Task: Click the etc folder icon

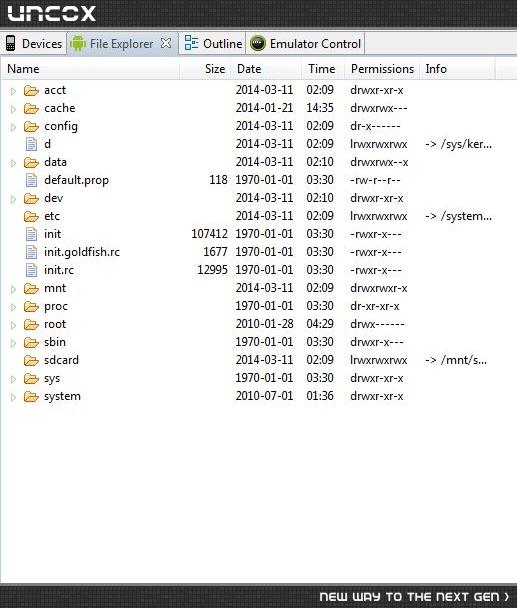Action: (31, 216)
